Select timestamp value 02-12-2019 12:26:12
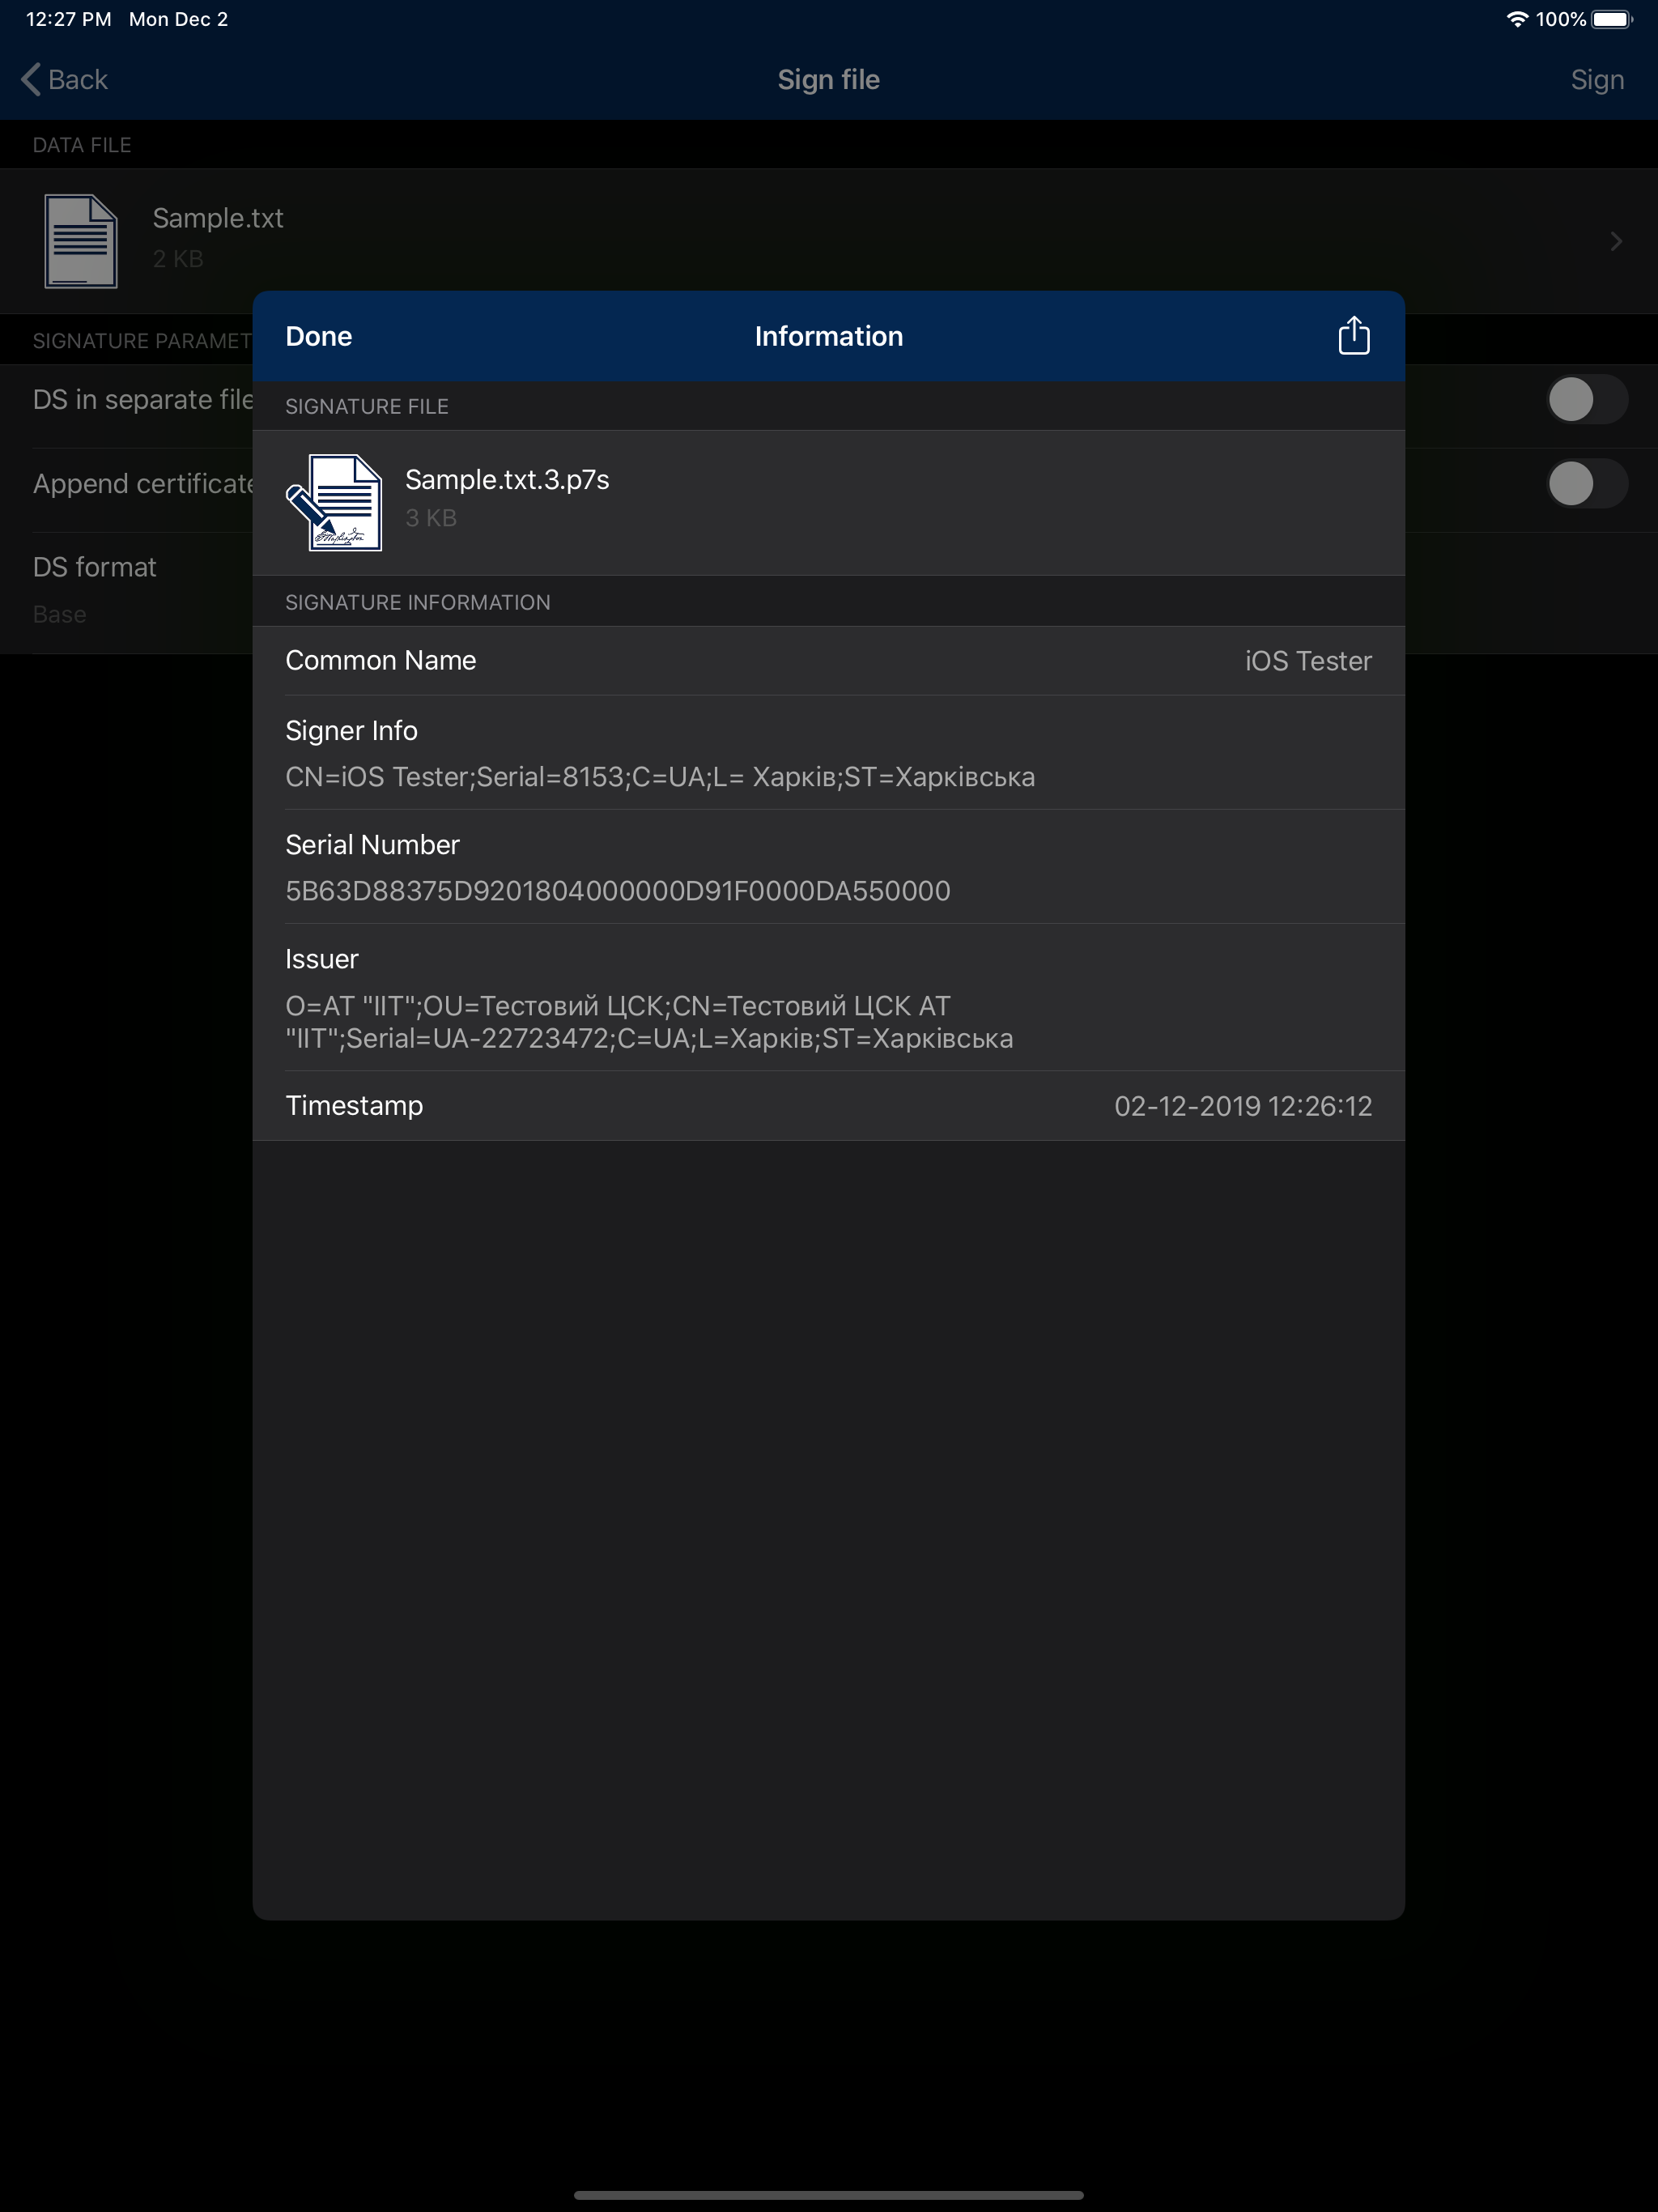Image resolution: width=1658 pixels, height=2212 pixels. (1243, 1106)
